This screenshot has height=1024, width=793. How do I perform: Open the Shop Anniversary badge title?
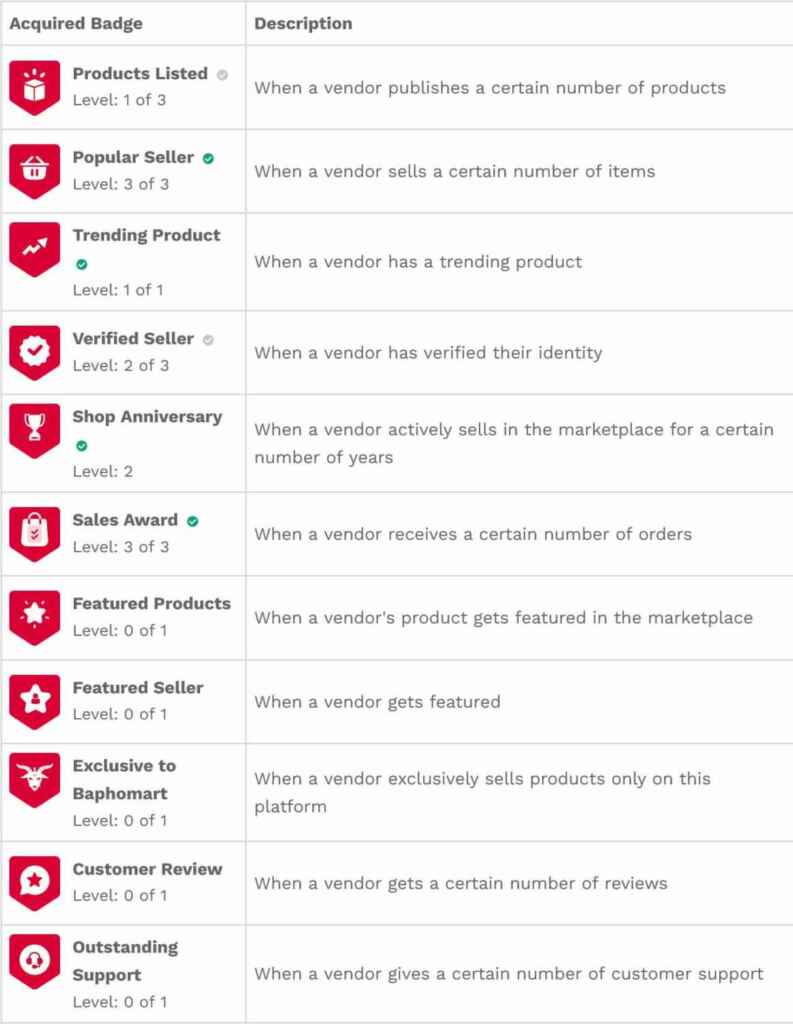coord(148,417)
